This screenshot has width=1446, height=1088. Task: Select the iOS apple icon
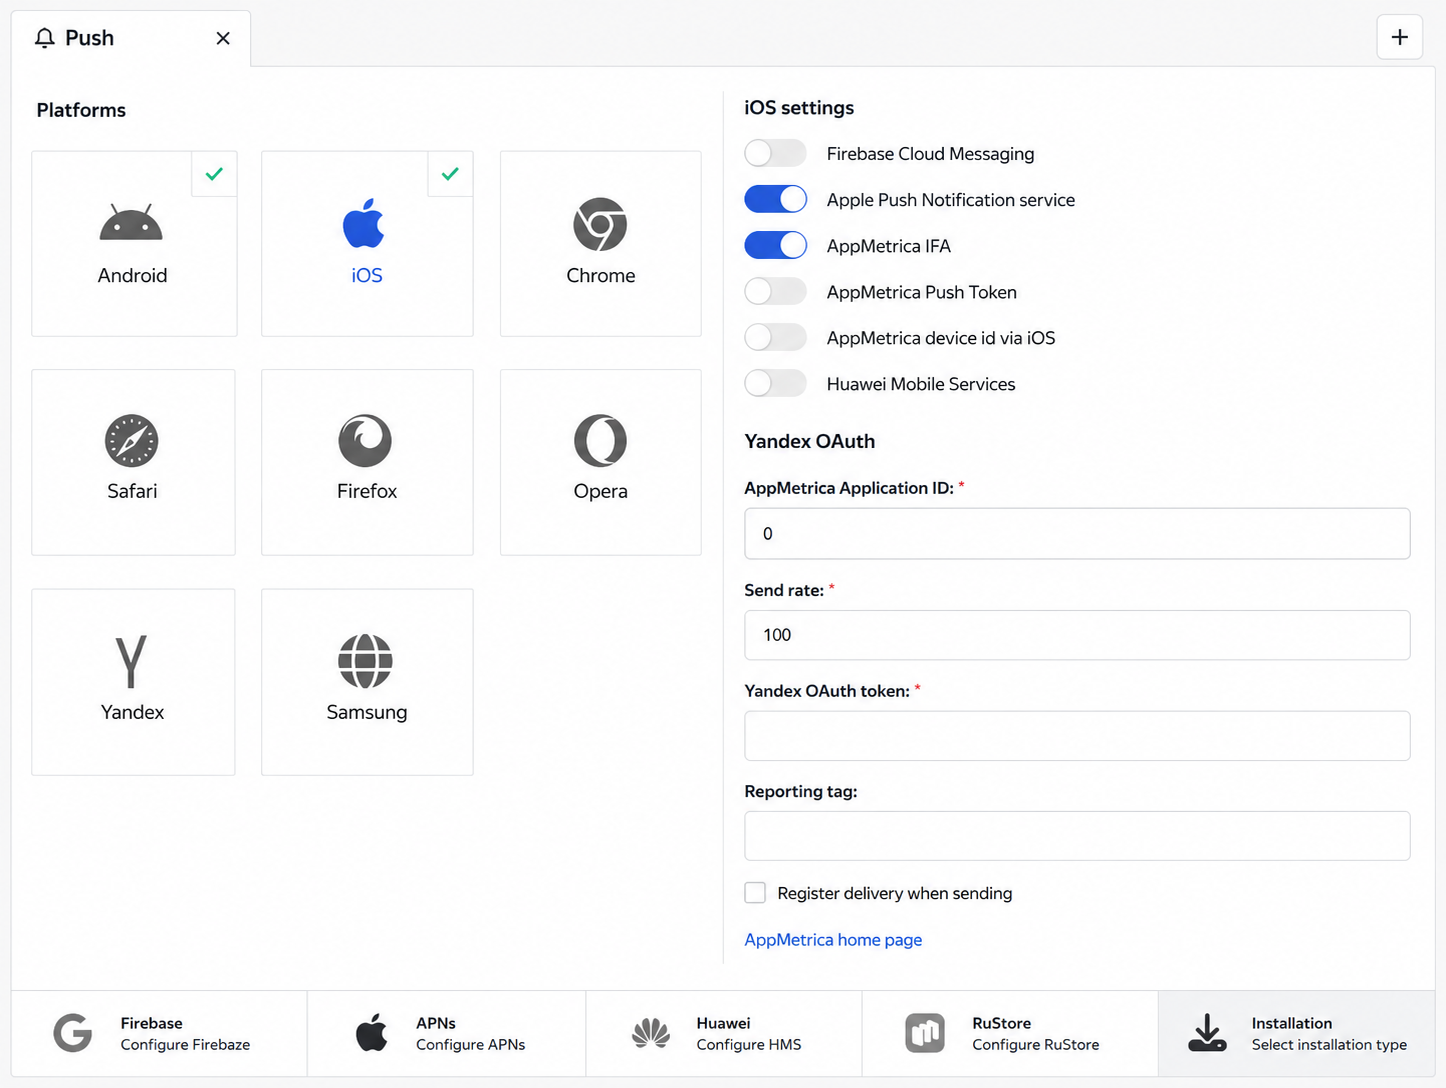[x=364, y=222]
